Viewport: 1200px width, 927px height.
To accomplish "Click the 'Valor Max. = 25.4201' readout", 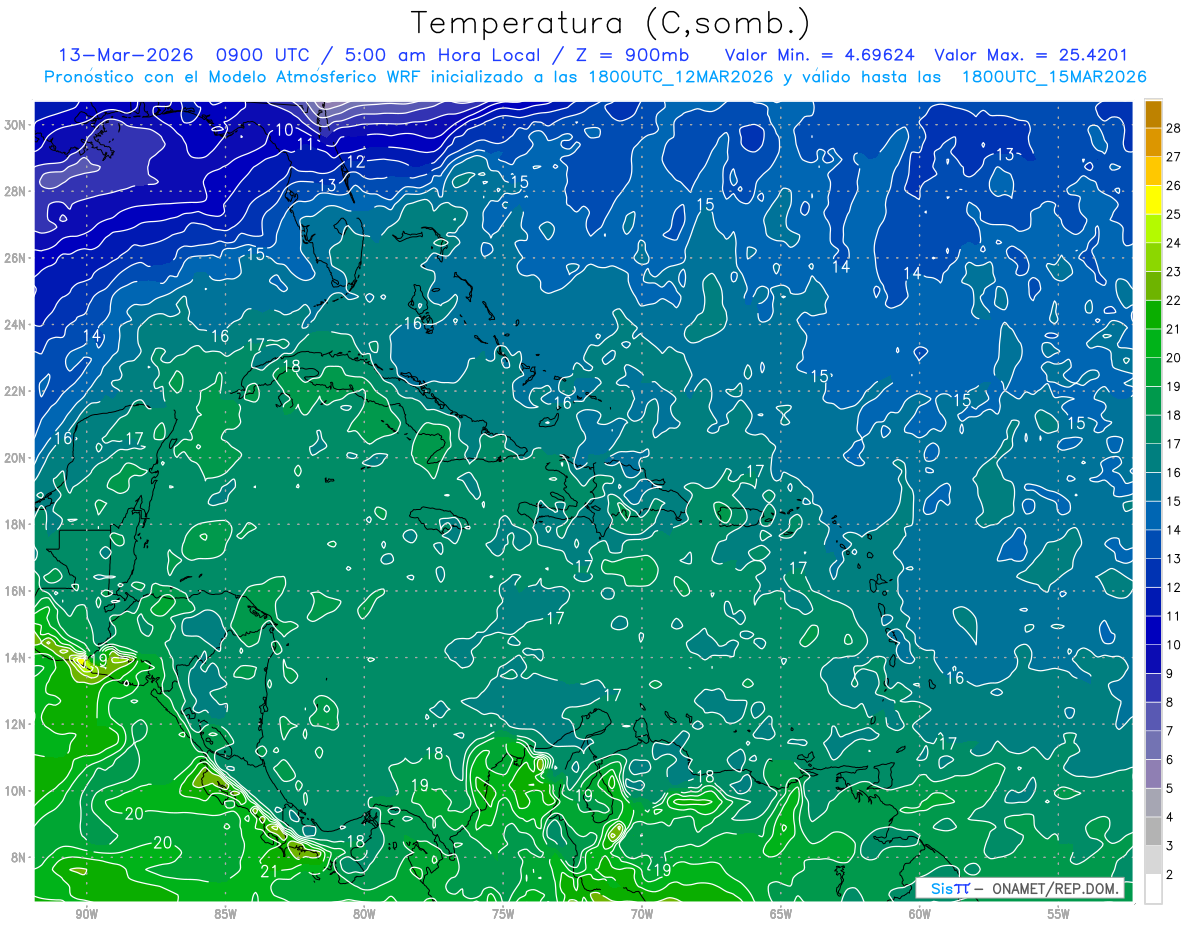I will point(1031,55).
